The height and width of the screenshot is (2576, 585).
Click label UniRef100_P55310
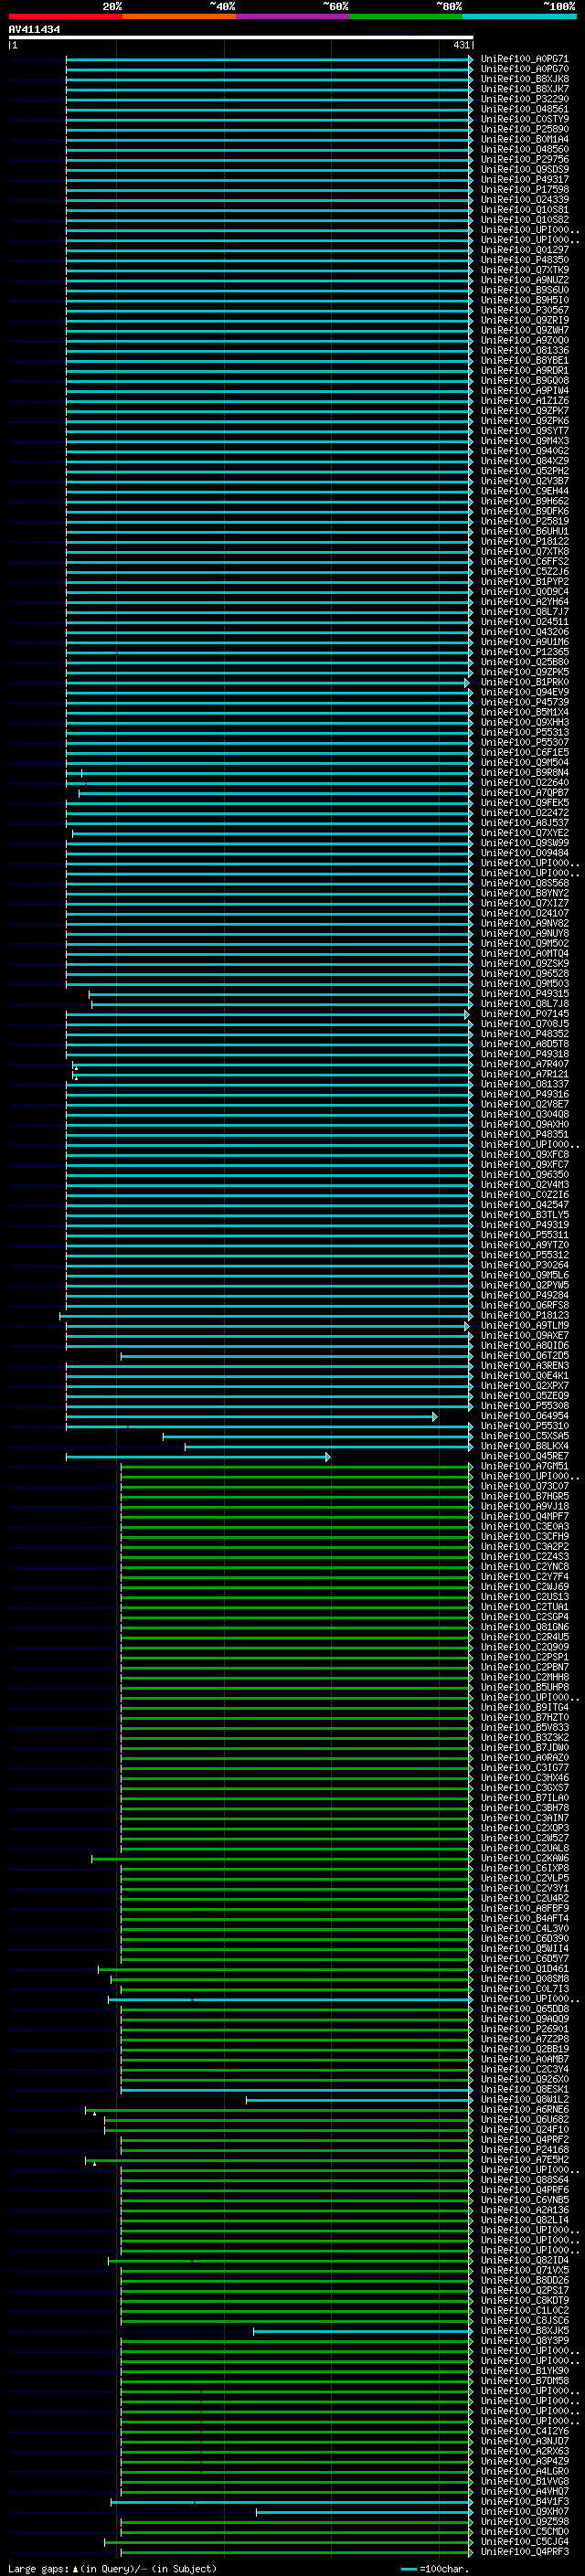click(525, 1426)
